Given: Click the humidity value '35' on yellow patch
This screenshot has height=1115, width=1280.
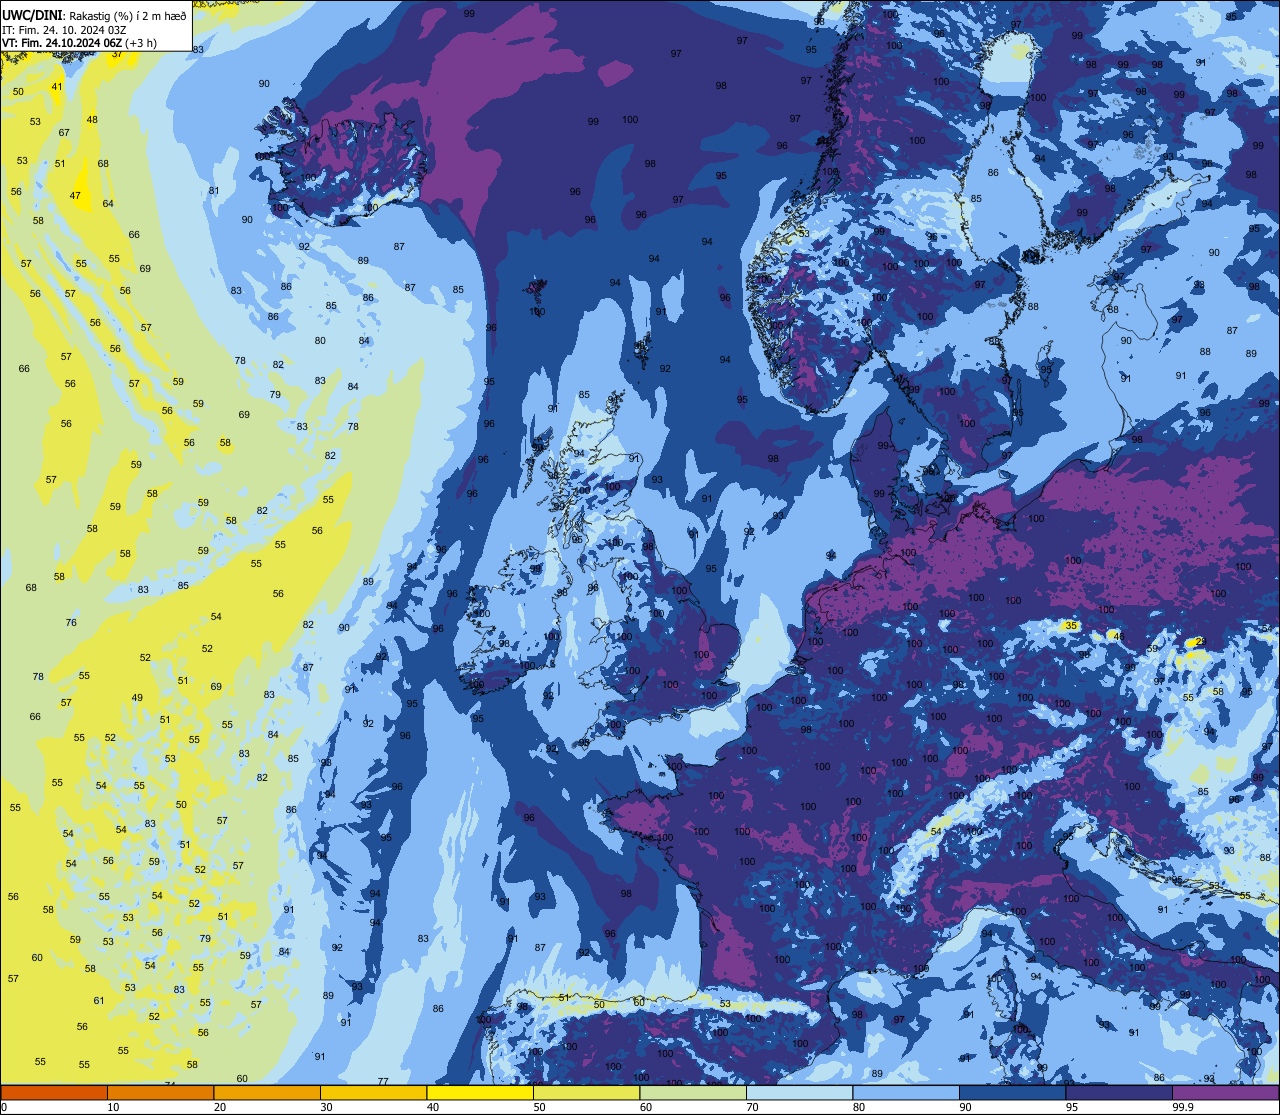Looking at the screenshot, I should [1071, 626].
